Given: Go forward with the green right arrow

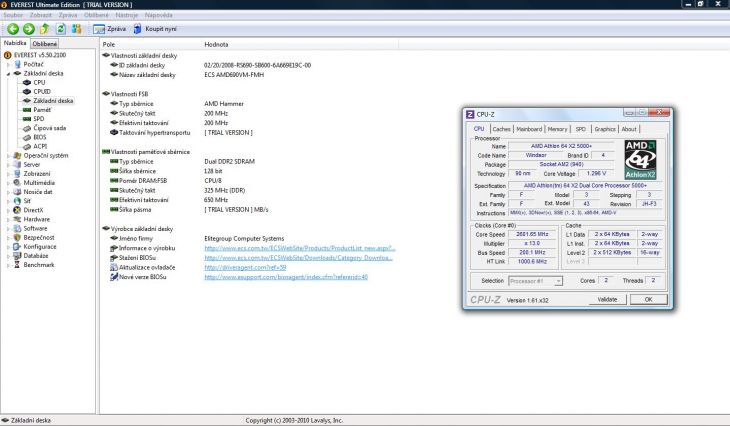Looking at the screenshot, I should [29, 29].
